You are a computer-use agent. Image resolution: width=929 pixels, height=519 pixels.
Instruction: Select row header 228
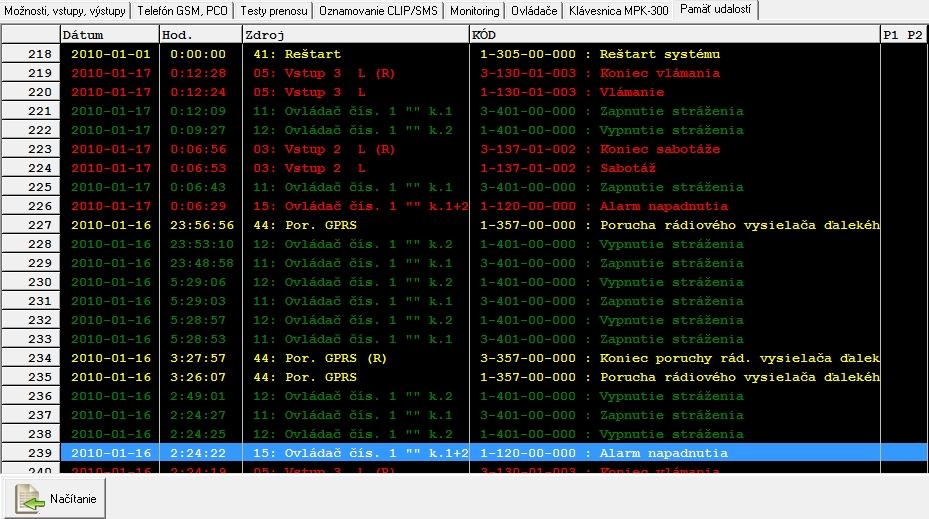pos(31,244)
